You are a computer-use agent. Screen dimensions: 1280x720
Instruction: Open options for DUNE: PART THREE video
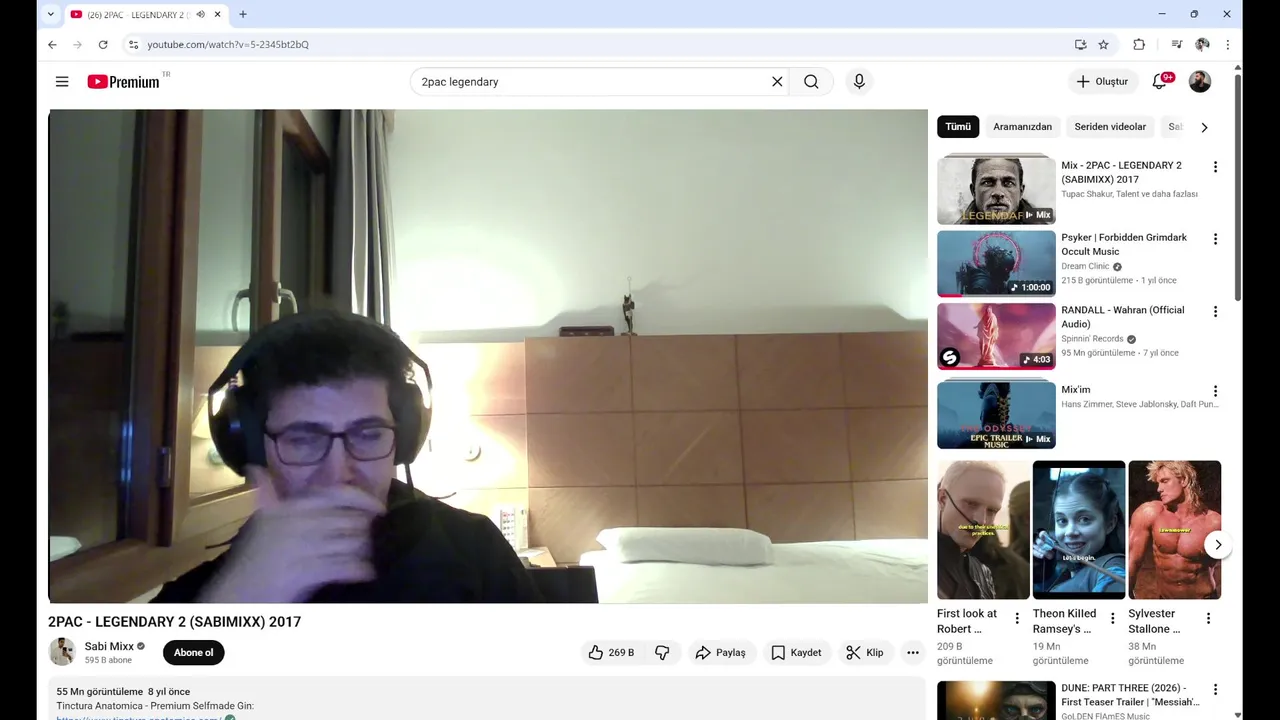(1215, 690)
